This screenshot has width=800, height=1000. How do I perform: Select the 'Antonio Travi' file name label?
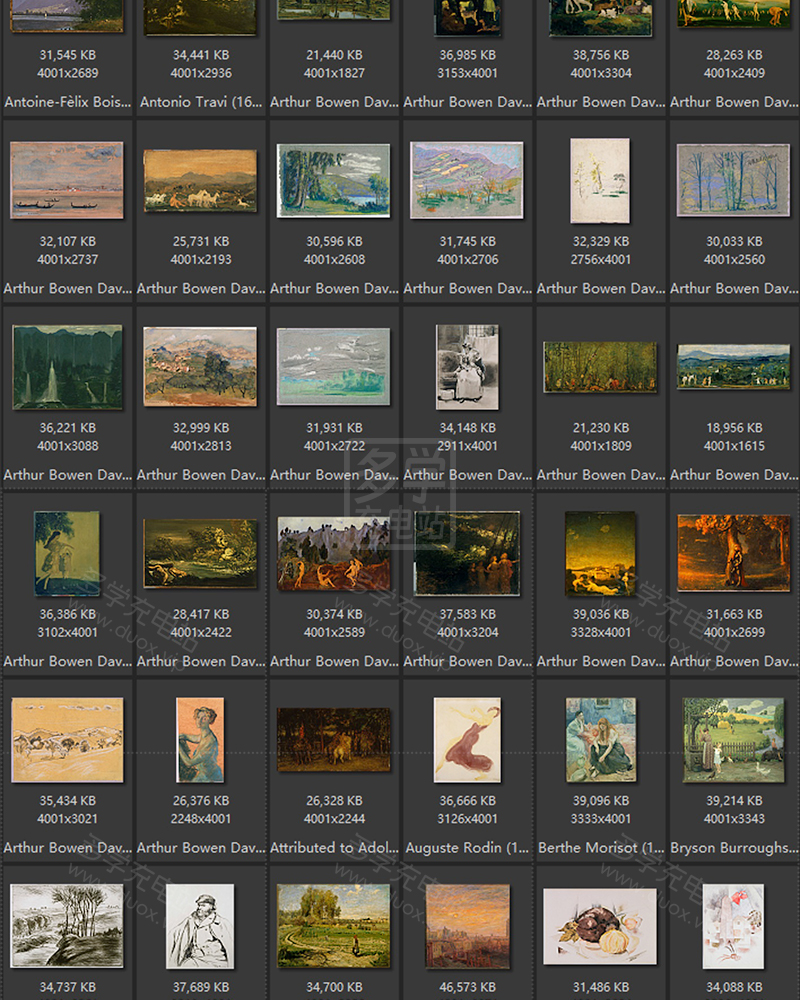pyautogui.click(x=200, y=102)
